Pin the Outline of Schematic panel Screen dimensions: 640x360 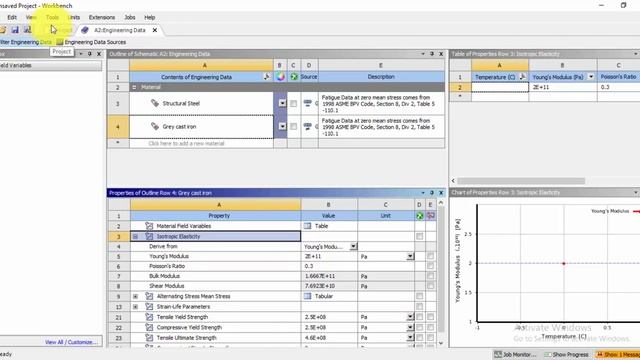pos(432,54)
